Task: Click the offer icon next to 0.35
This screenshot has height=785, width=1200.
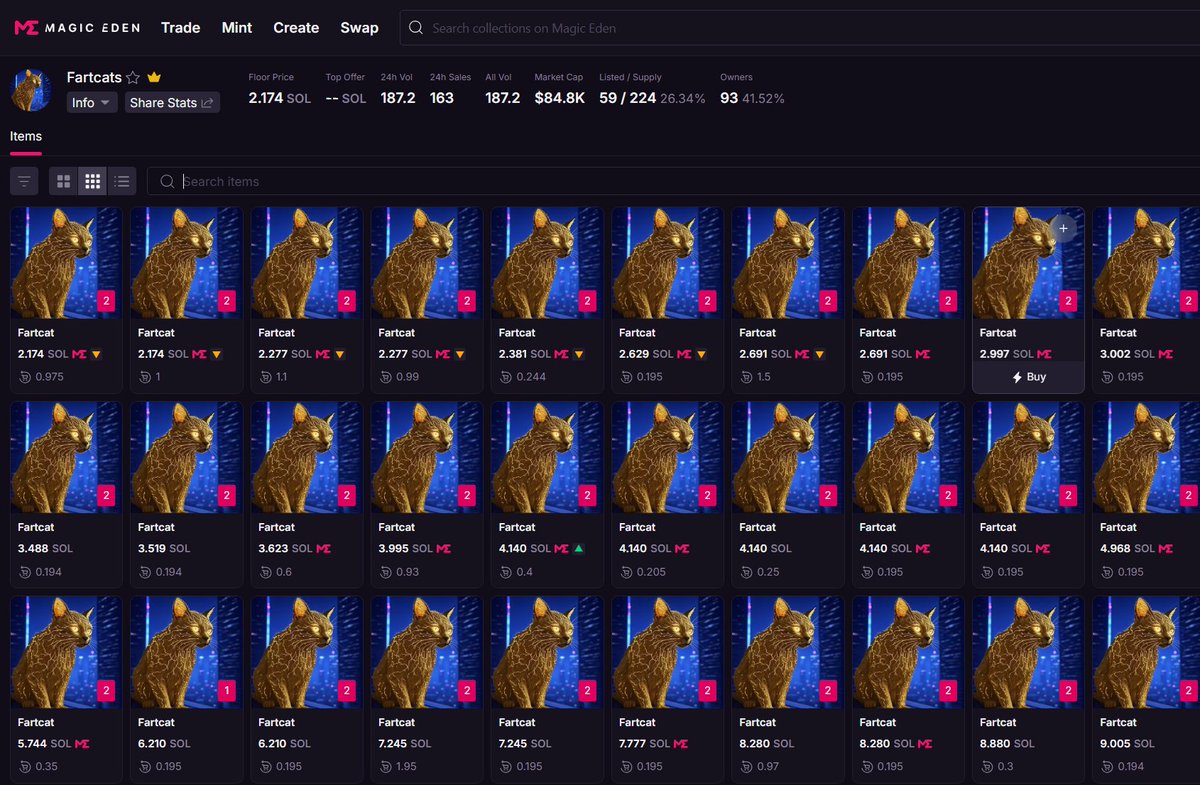Action: pyautogui.click(x=24, y=765)
